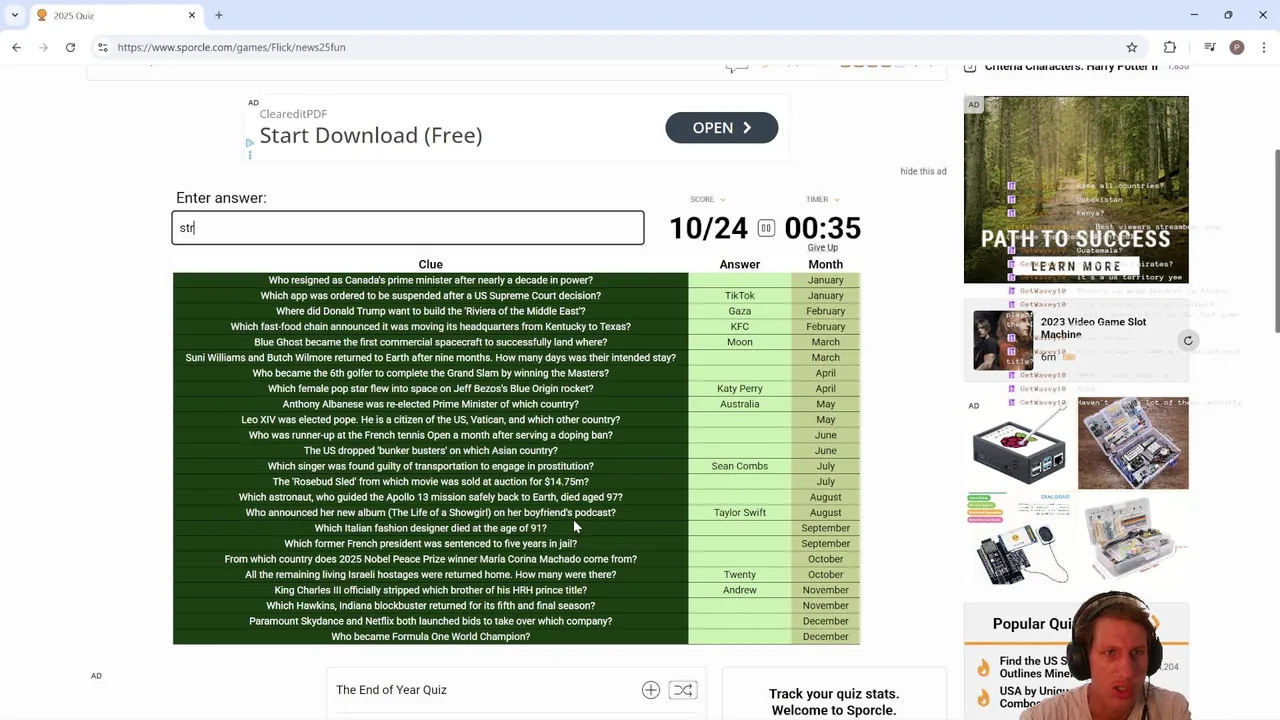Click the Criteria Characters: Harry Potter II link
This screenshot has height=720, width=1280.
1071,67
